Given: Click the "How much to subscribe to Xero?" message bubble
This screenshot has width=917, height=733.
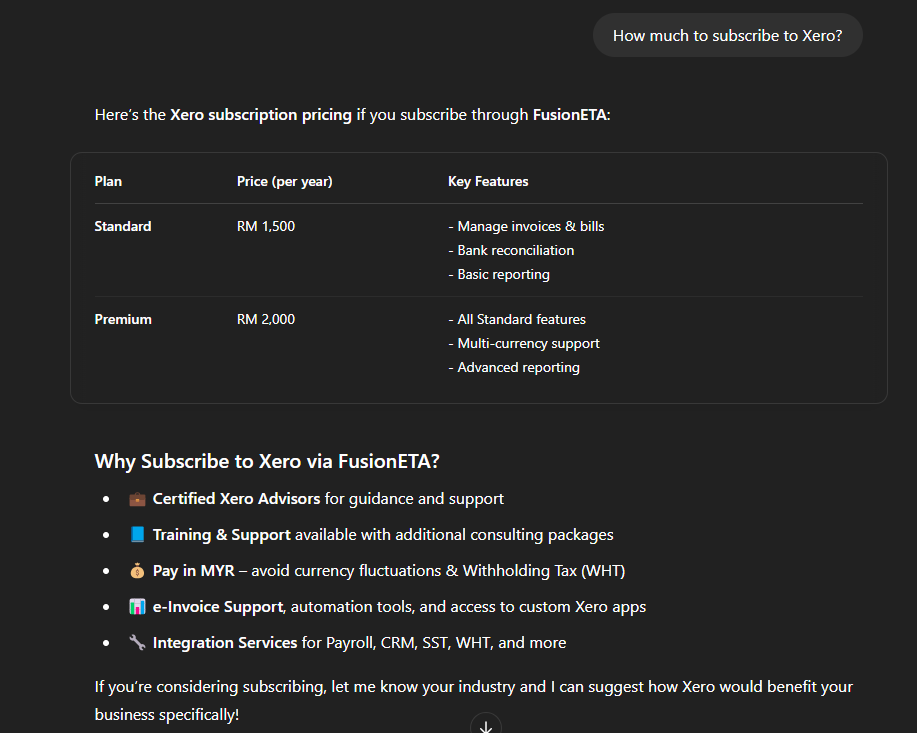Looking at the screenshot, I should click(x=727, y=36).
